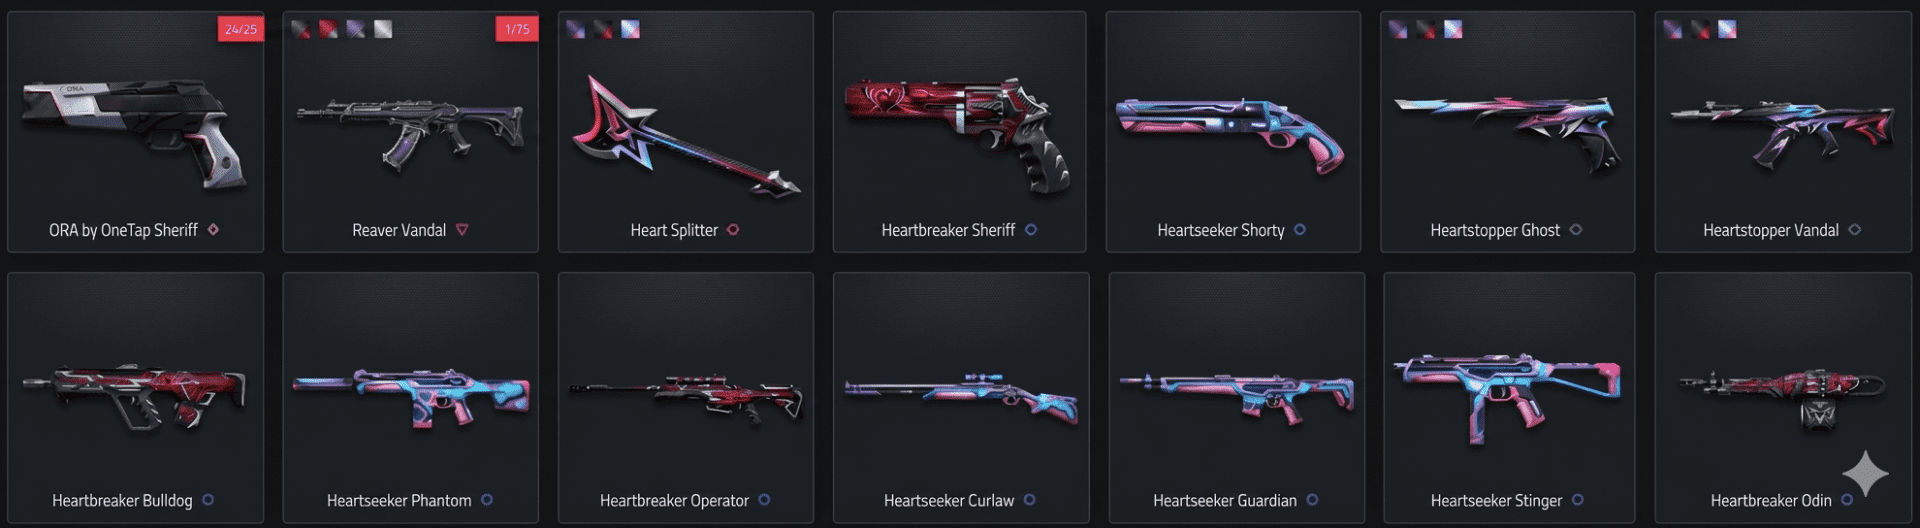This screenshot has height=528, width=1920.
Task: Click the triangle tier icon next to Reaver Vandal
Action: (x=462, y=230)
